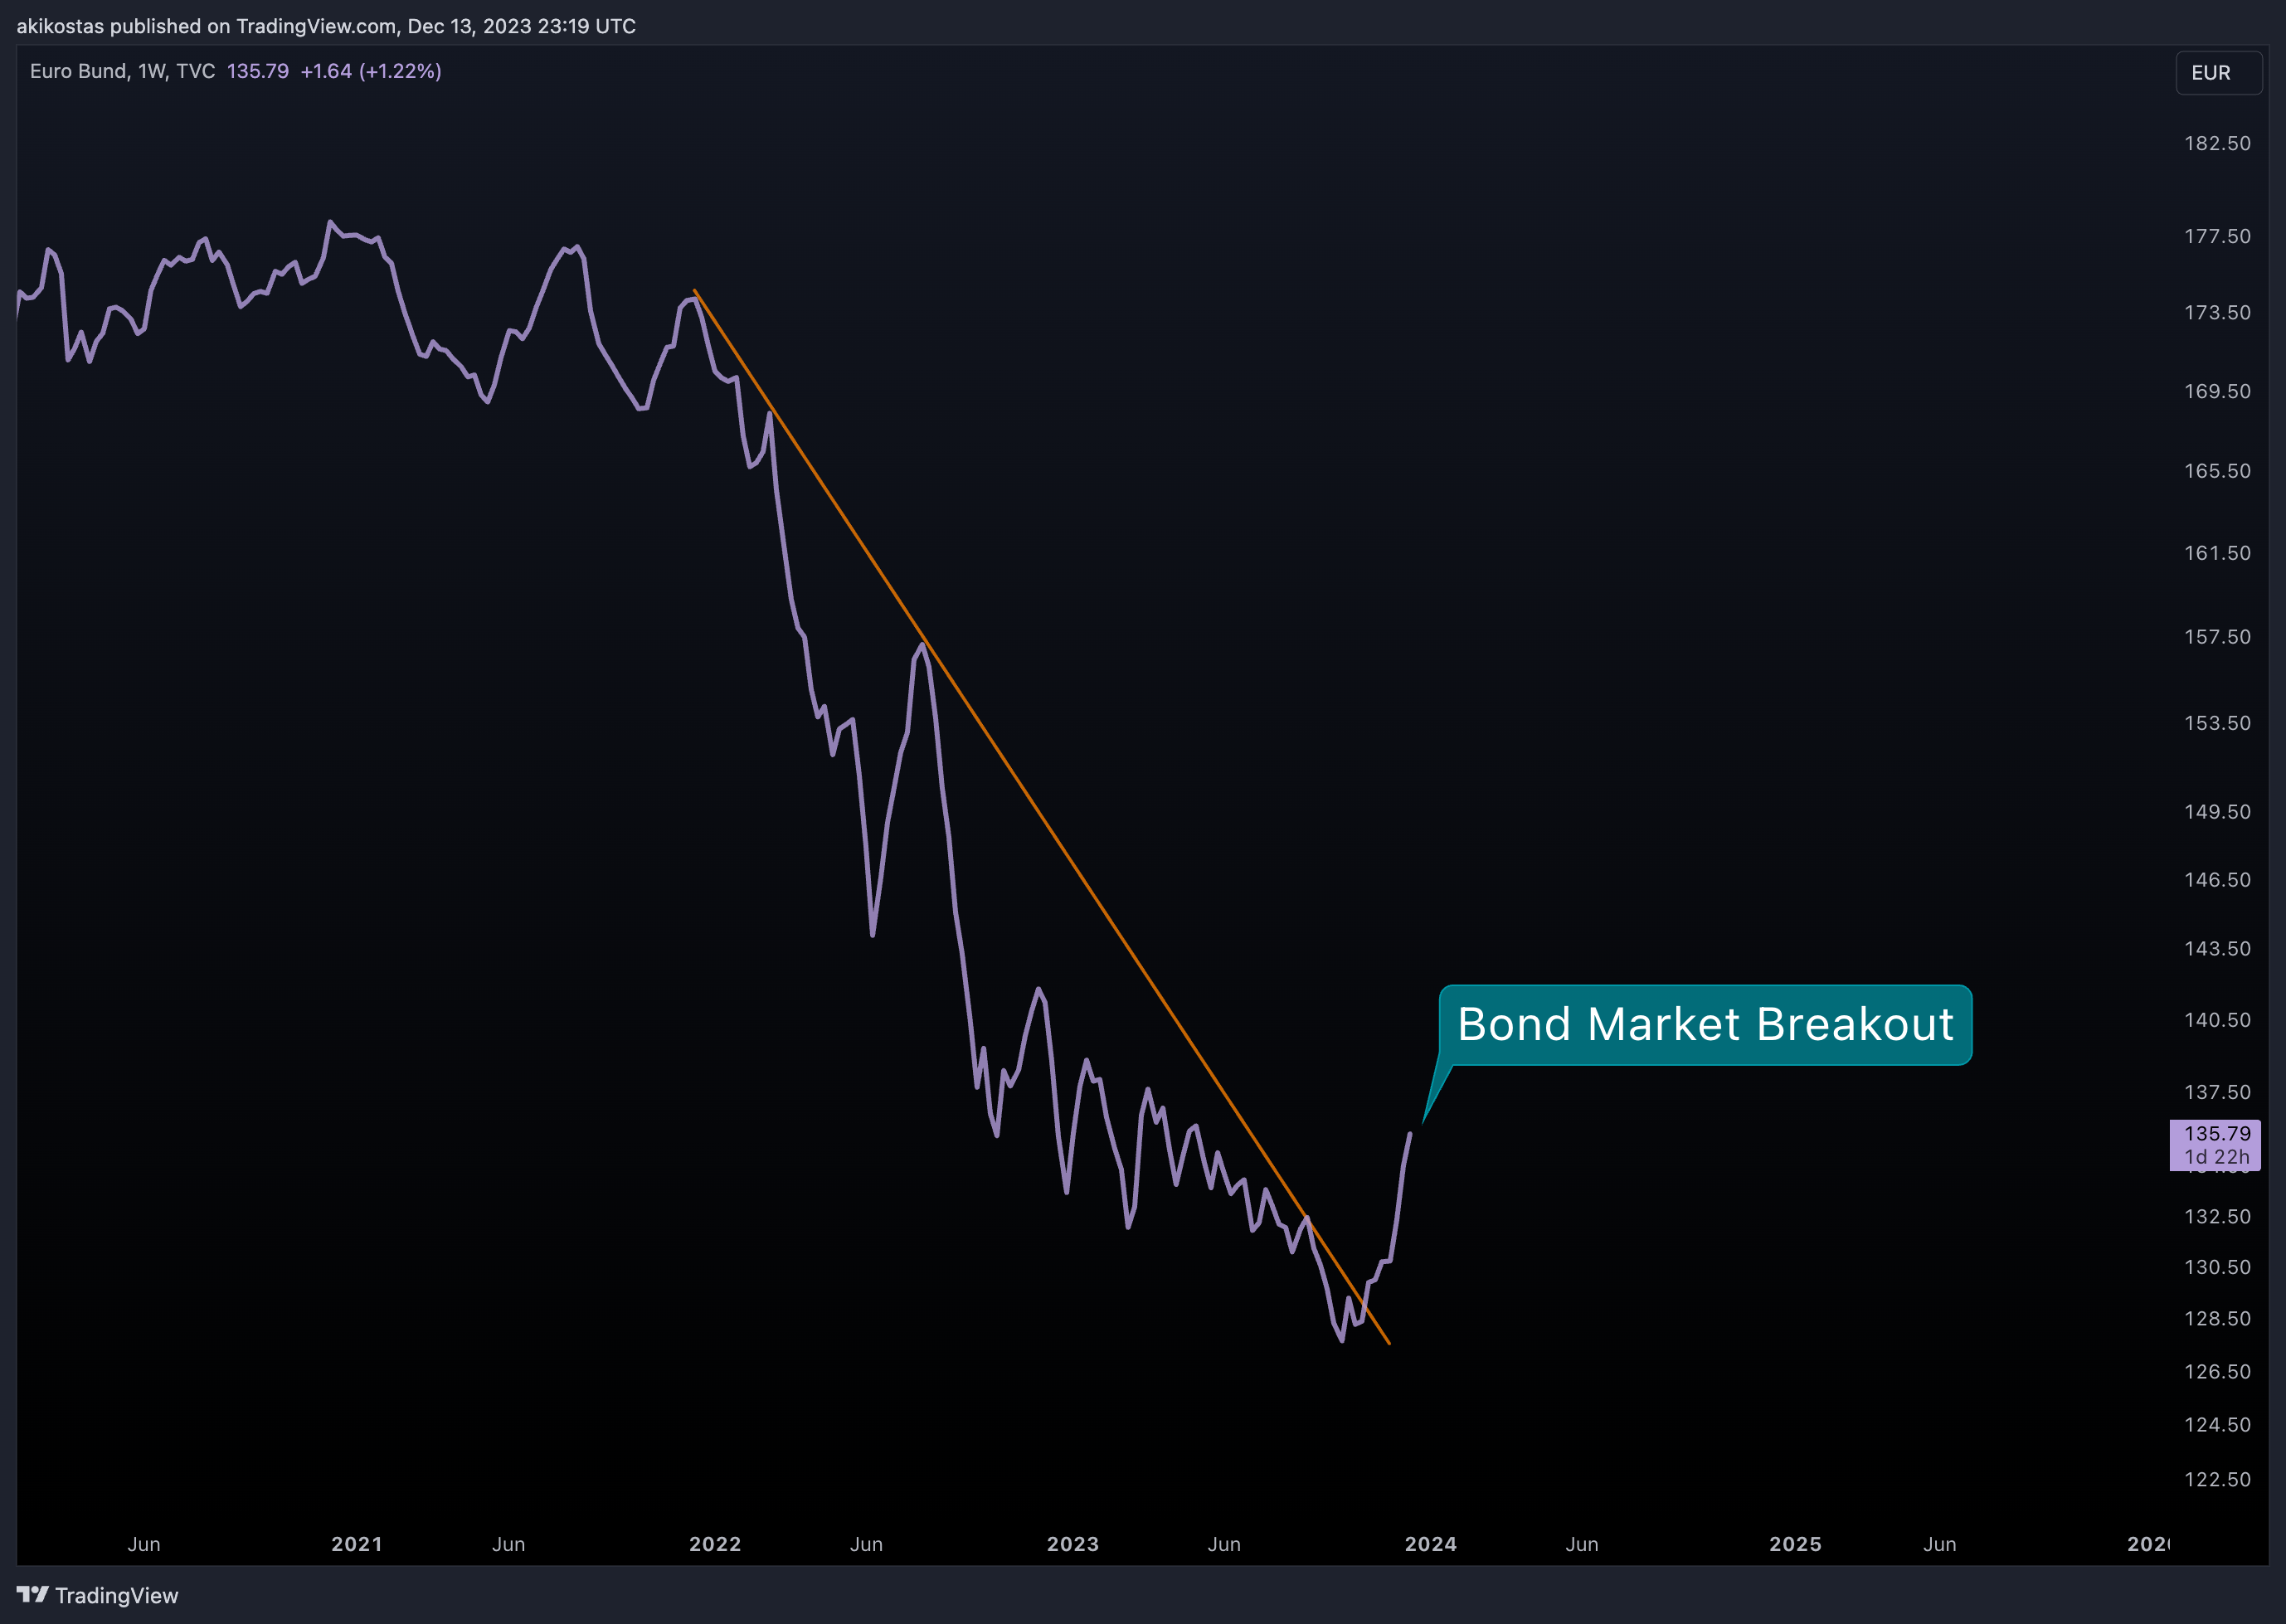Click the +1.64 change value
The width and height of the screenshot is (2286, 1624).
point(326,71)
